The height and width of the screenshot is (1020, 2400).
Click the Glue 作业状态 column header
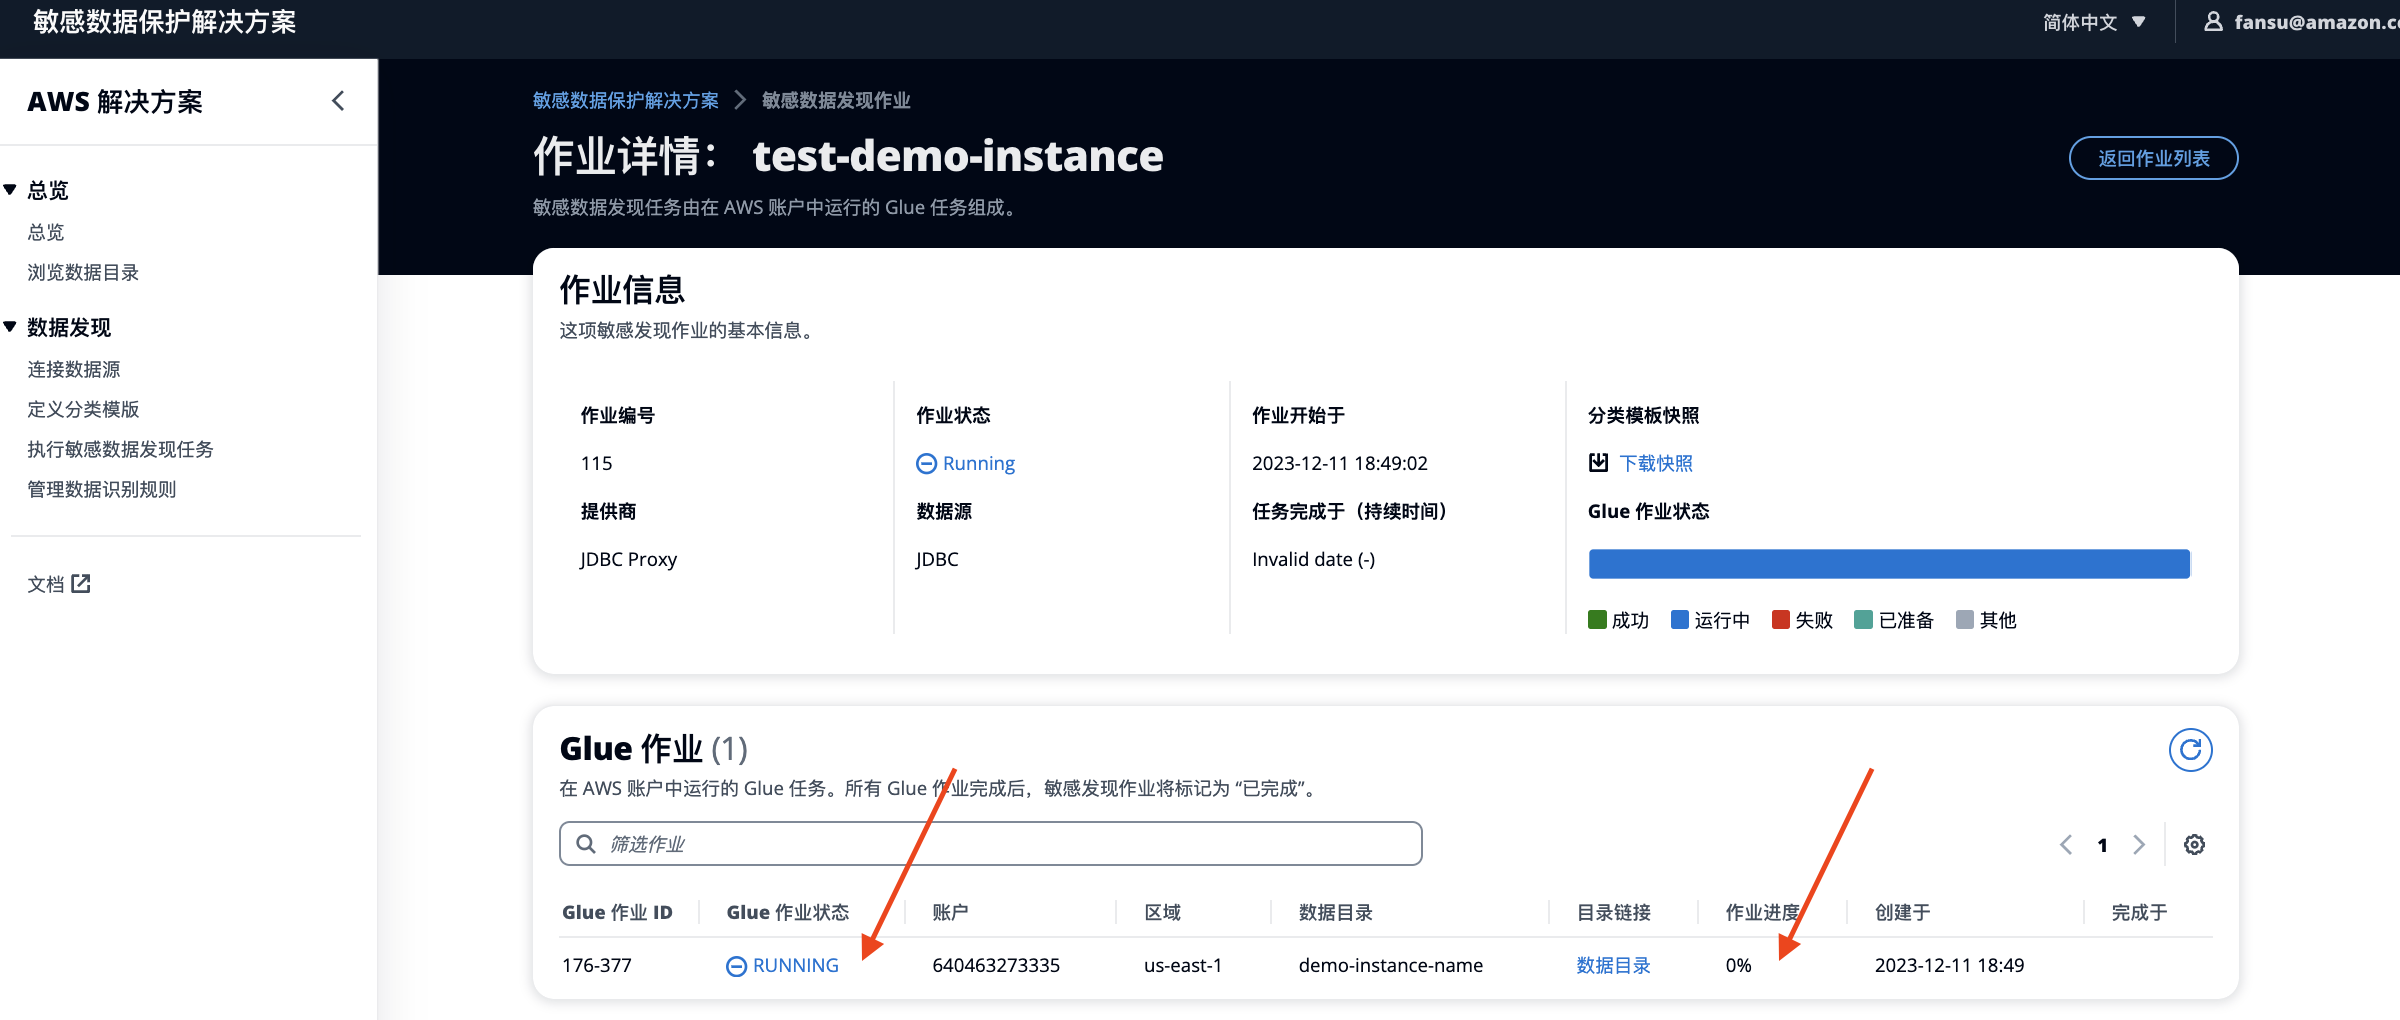(x=787, y=912)
